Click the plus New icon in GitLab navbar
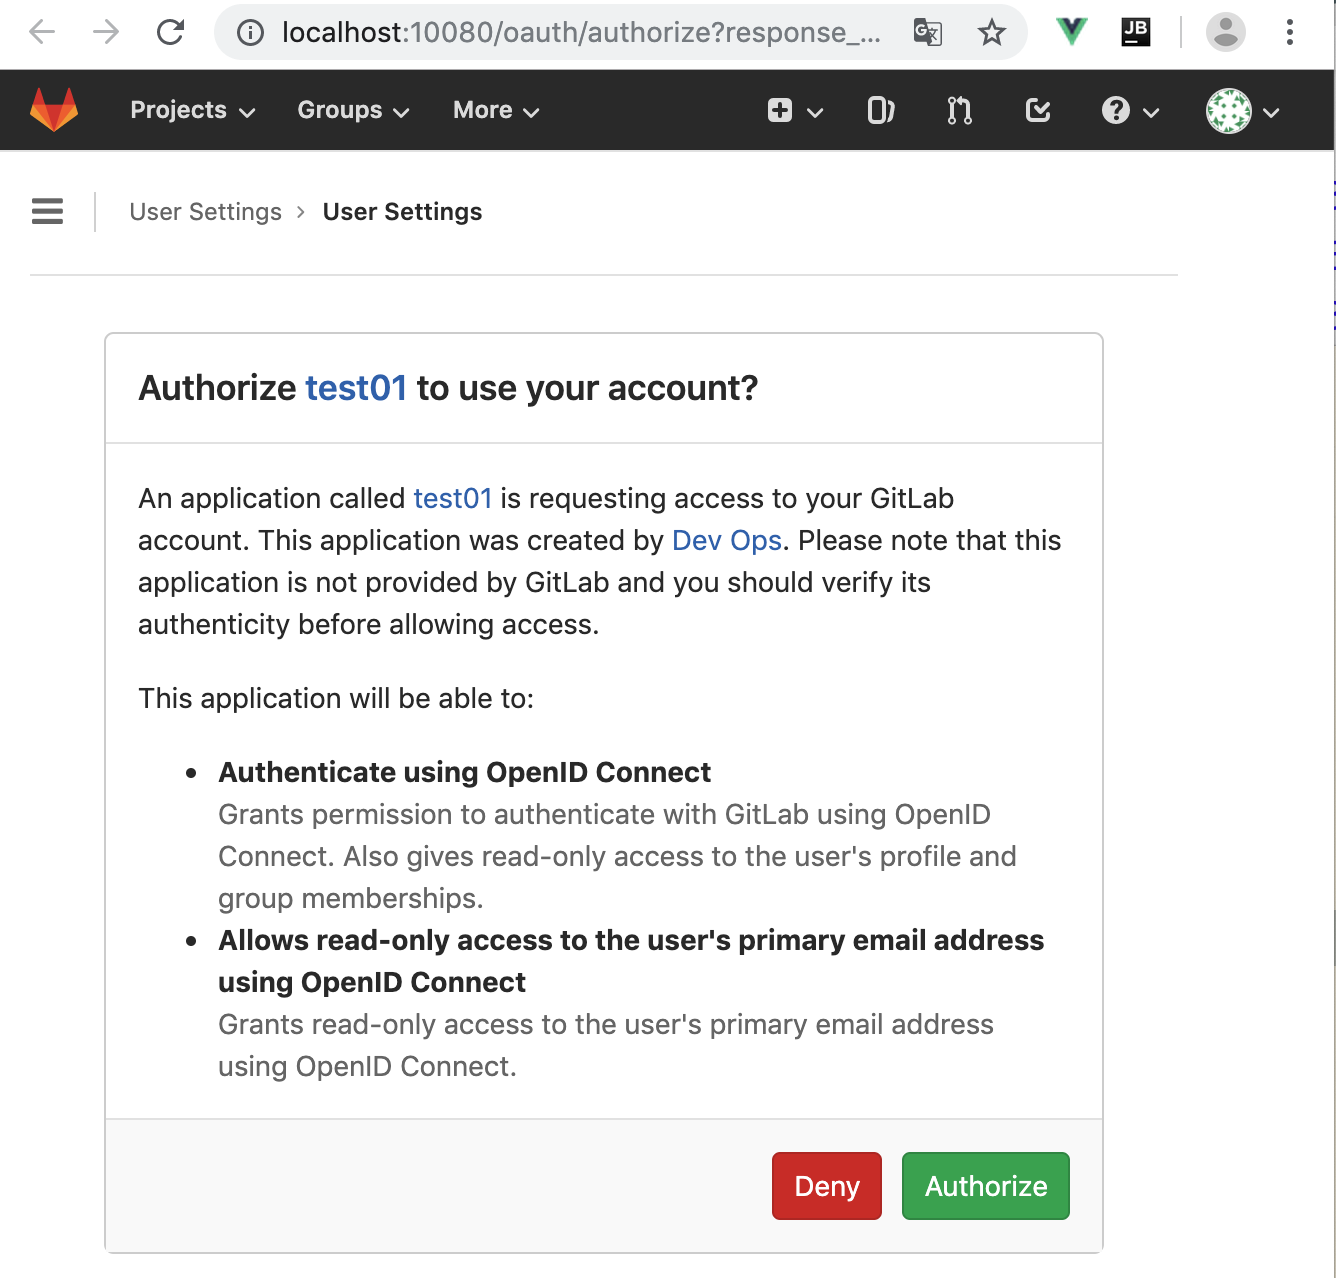 tap(780, 110)
